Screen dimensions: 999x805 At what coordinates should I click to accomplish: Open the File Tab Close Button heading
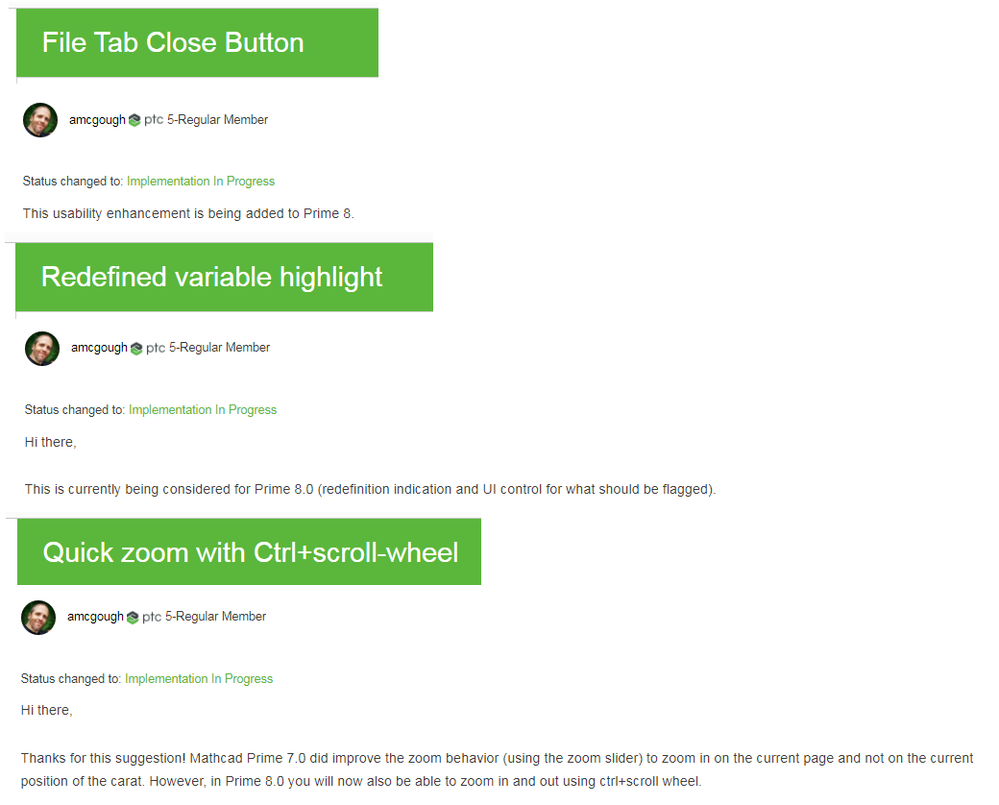(173, 43)
